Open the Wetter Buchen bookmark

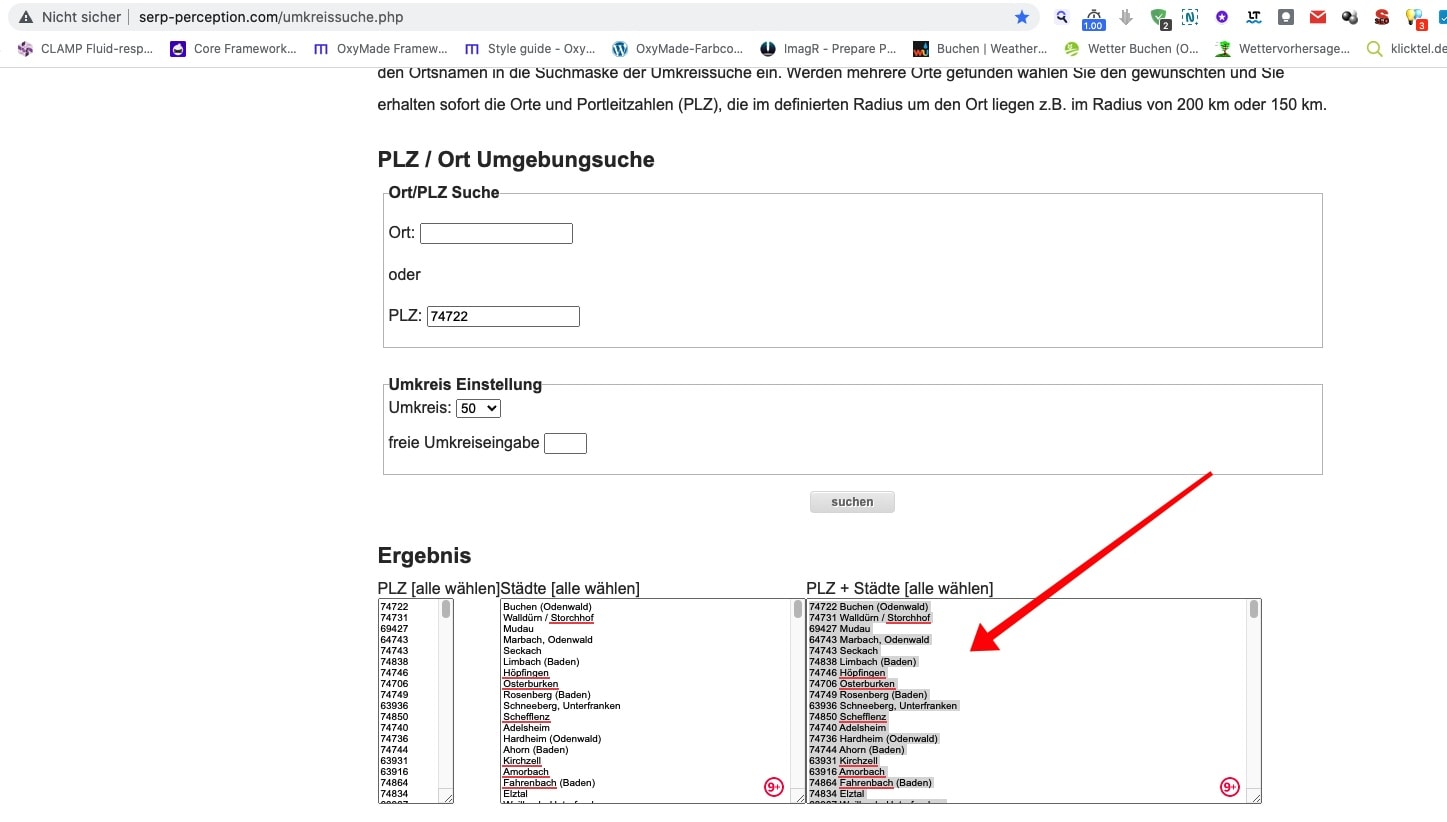(1131, 48)
